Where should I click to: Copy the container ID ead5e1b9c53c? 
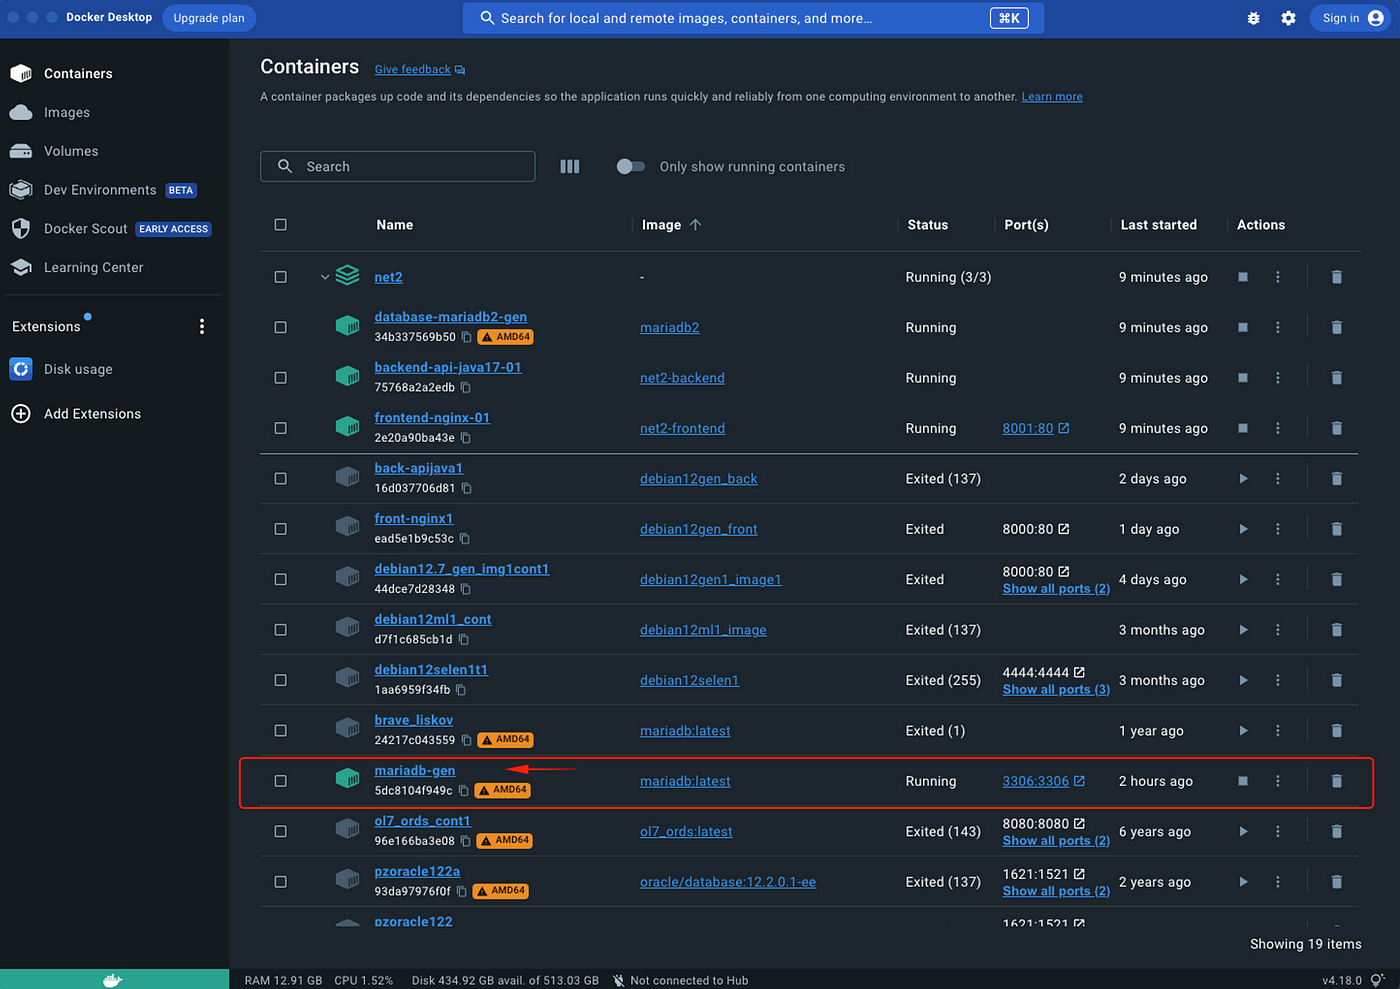pos(464,539)
